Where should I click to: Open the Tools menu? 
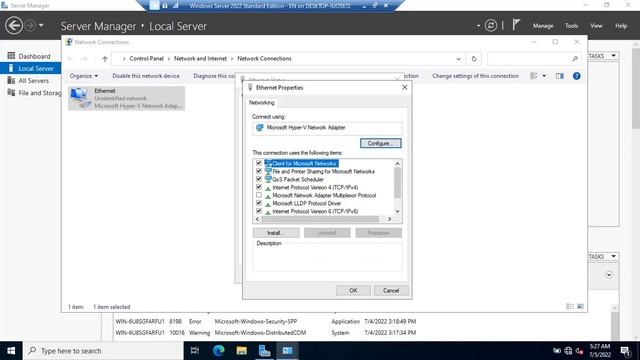click(x=571, y=26)
